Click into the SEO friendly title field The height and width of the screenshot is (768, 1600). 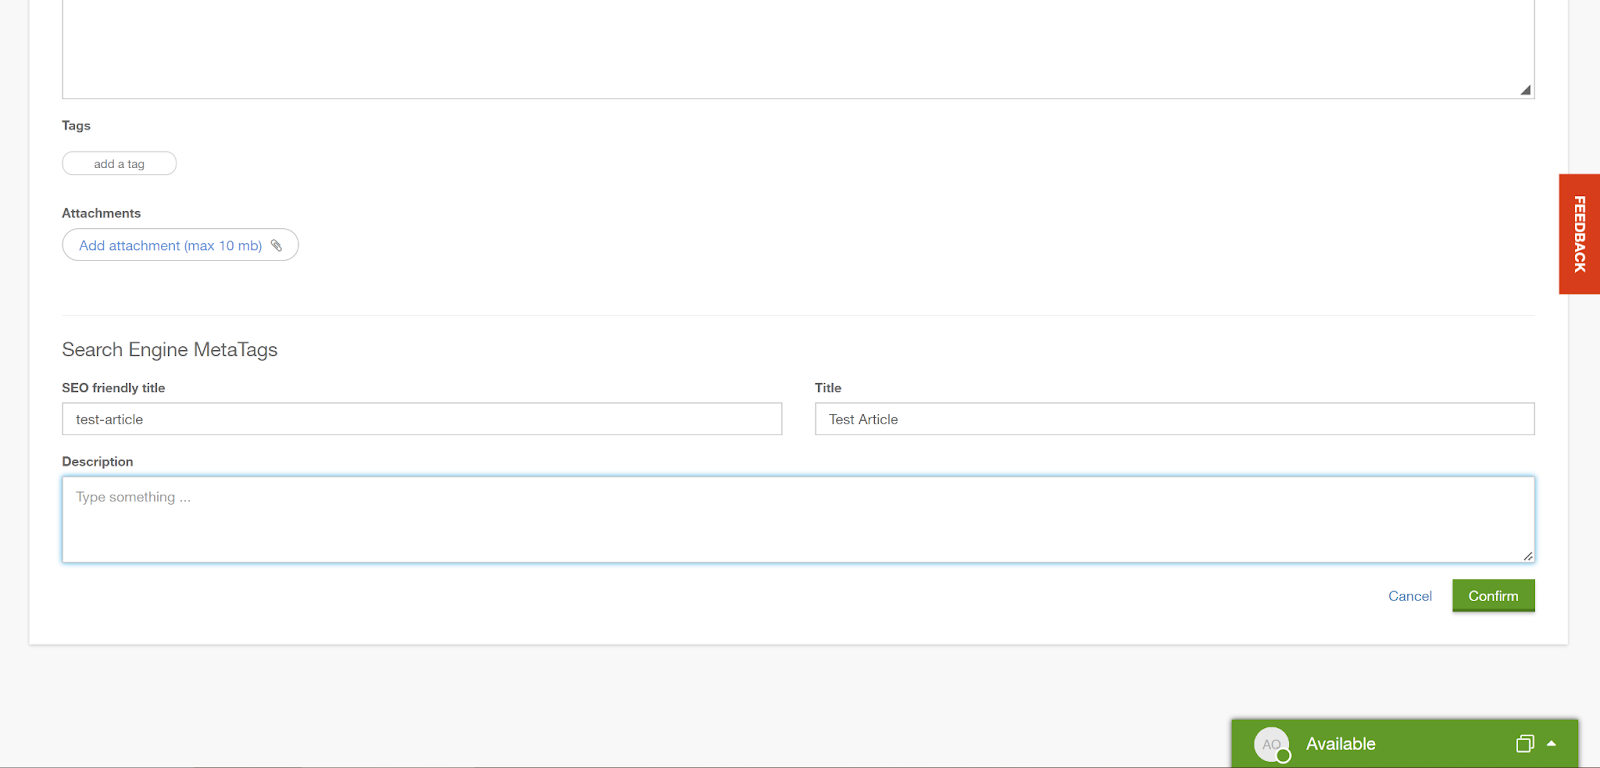(421, 419)
